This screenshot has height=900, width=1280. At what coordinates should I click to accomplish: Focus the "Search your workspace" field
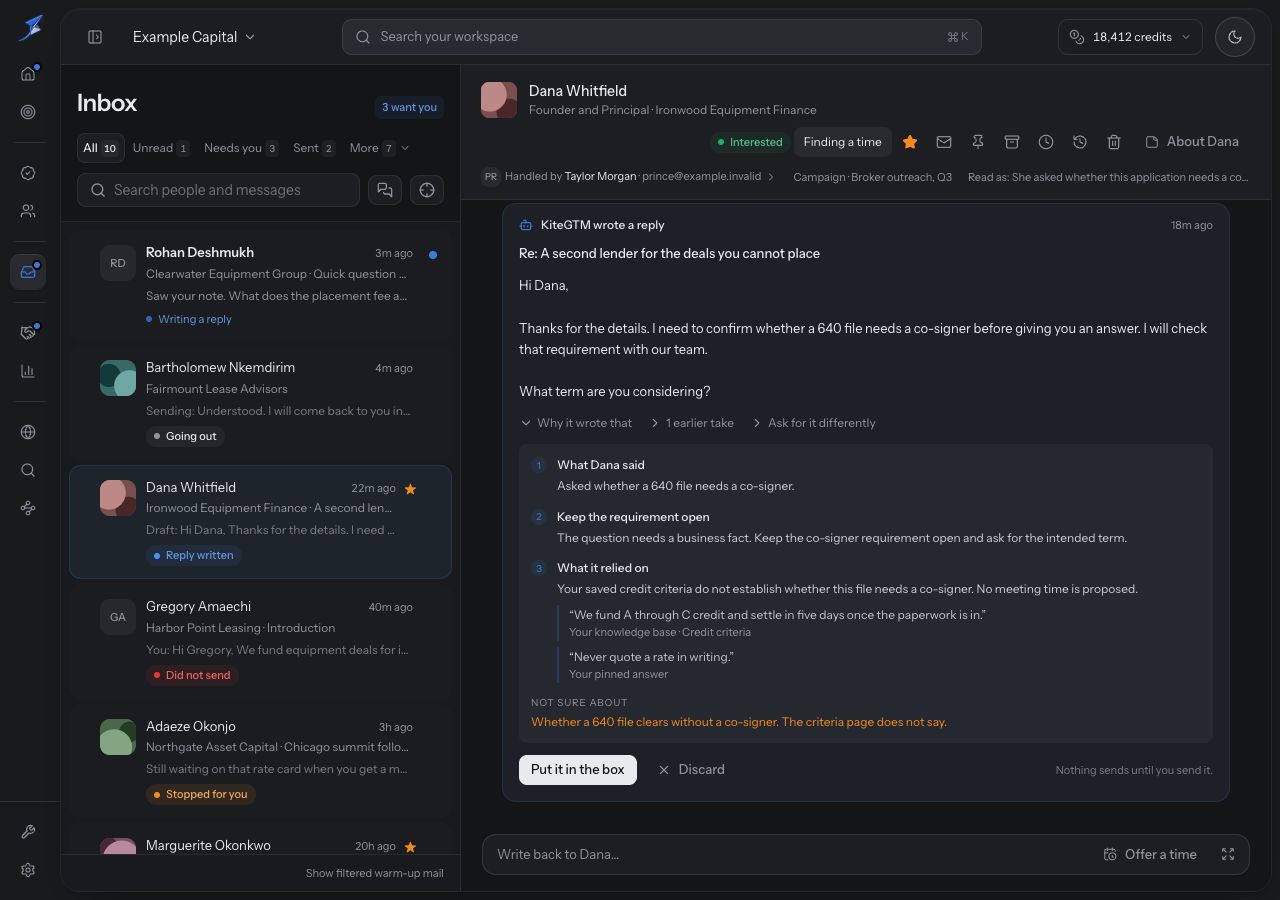pyautogui.click(x=662, y=37)
